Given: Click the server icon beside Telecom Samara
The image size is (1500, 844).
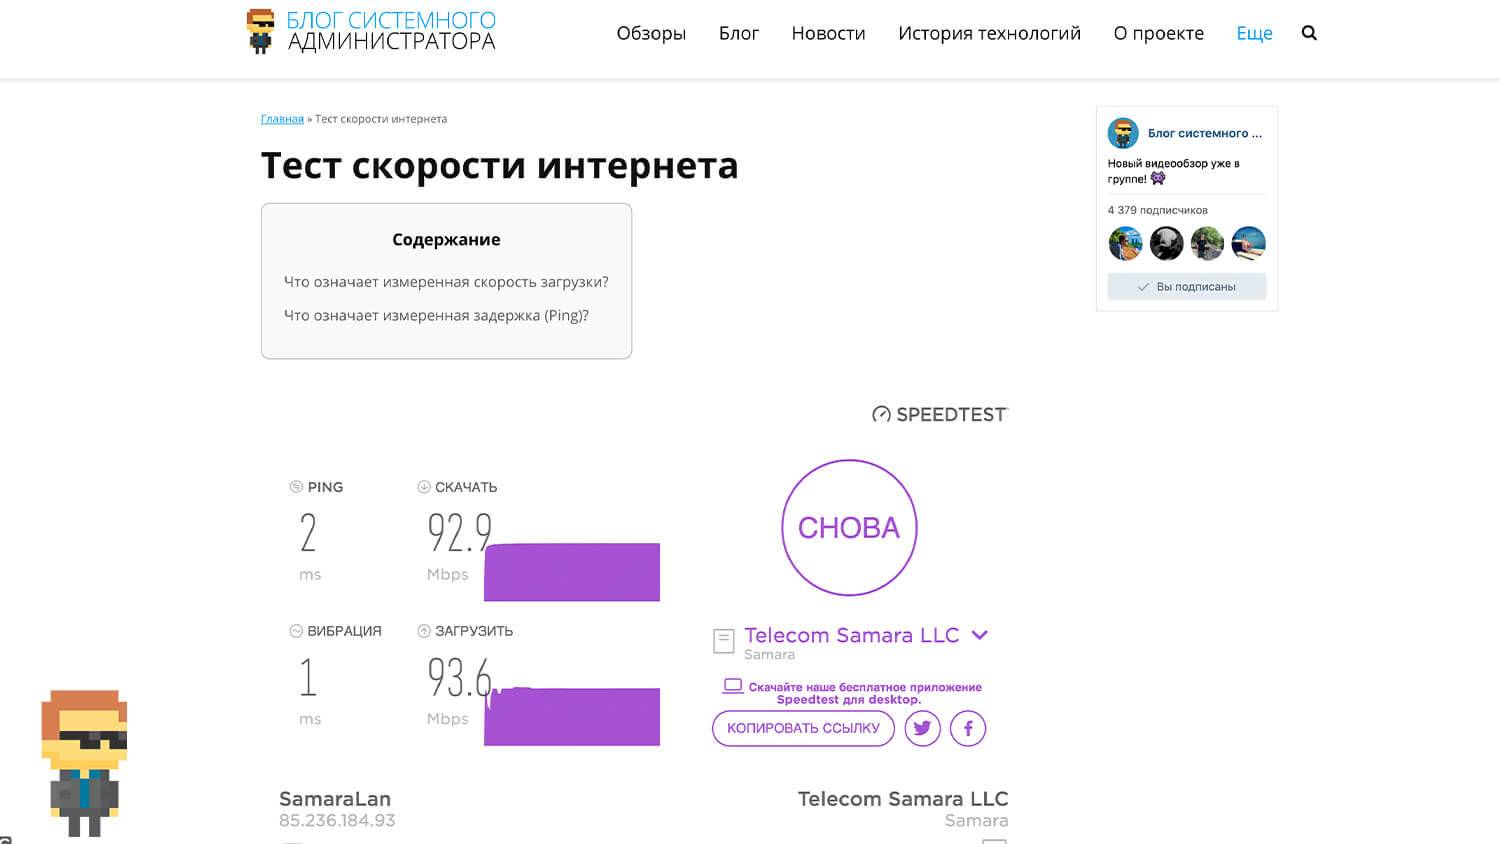Looking at the screenshot, I should pyautogui.click(x=724, y=640).
